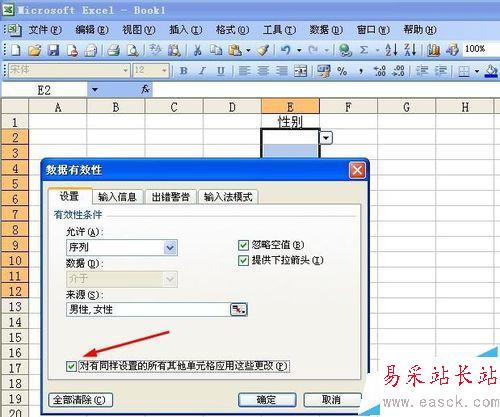The image size is (500, 417).
Task: Click the Sort Ascending icon
Action: [x=391, y=50]
